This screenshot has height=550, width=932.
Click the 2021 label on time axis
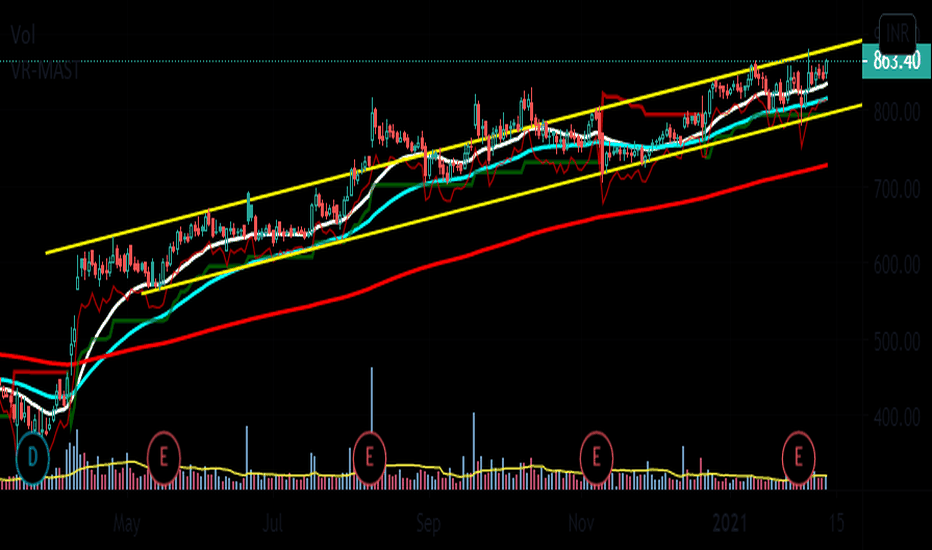(729, 523)
